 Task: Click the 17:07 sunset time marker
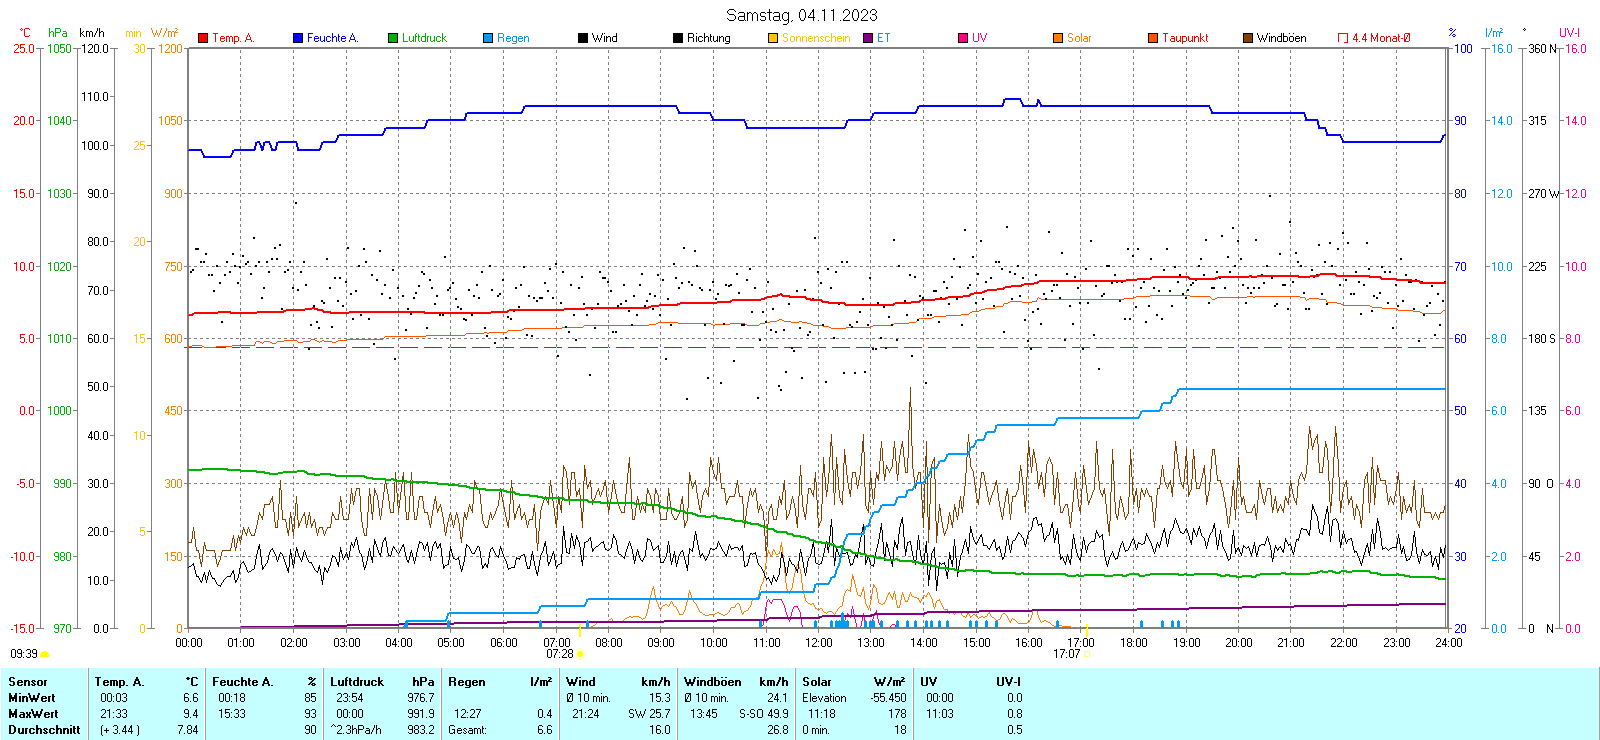(x=1066, y=654)
